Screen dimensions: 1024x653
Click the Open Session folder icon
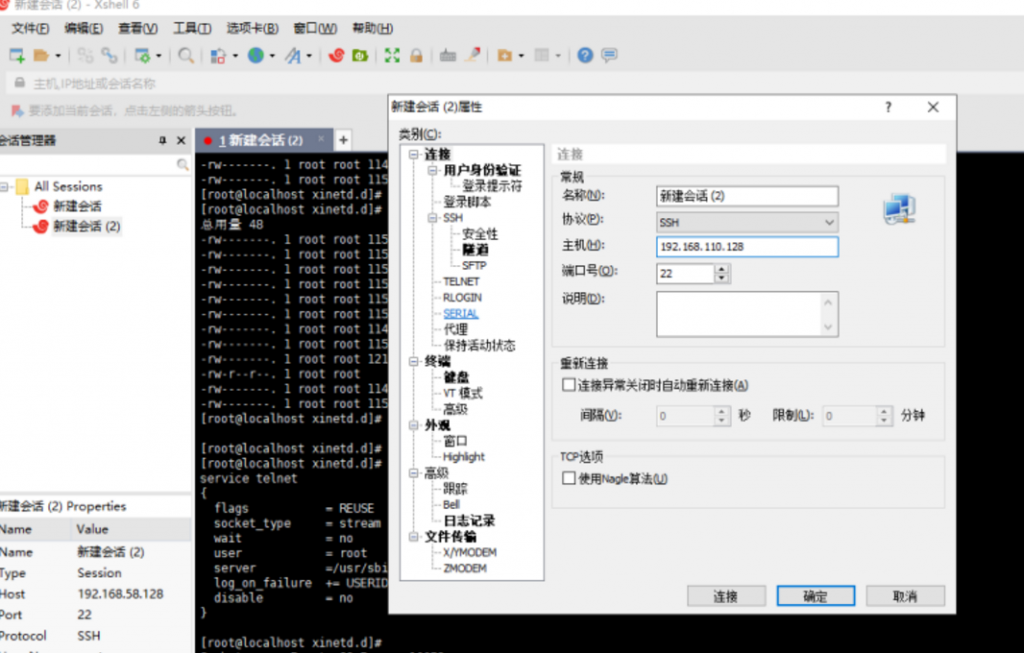pyautogui.click(x=41, y=56)
